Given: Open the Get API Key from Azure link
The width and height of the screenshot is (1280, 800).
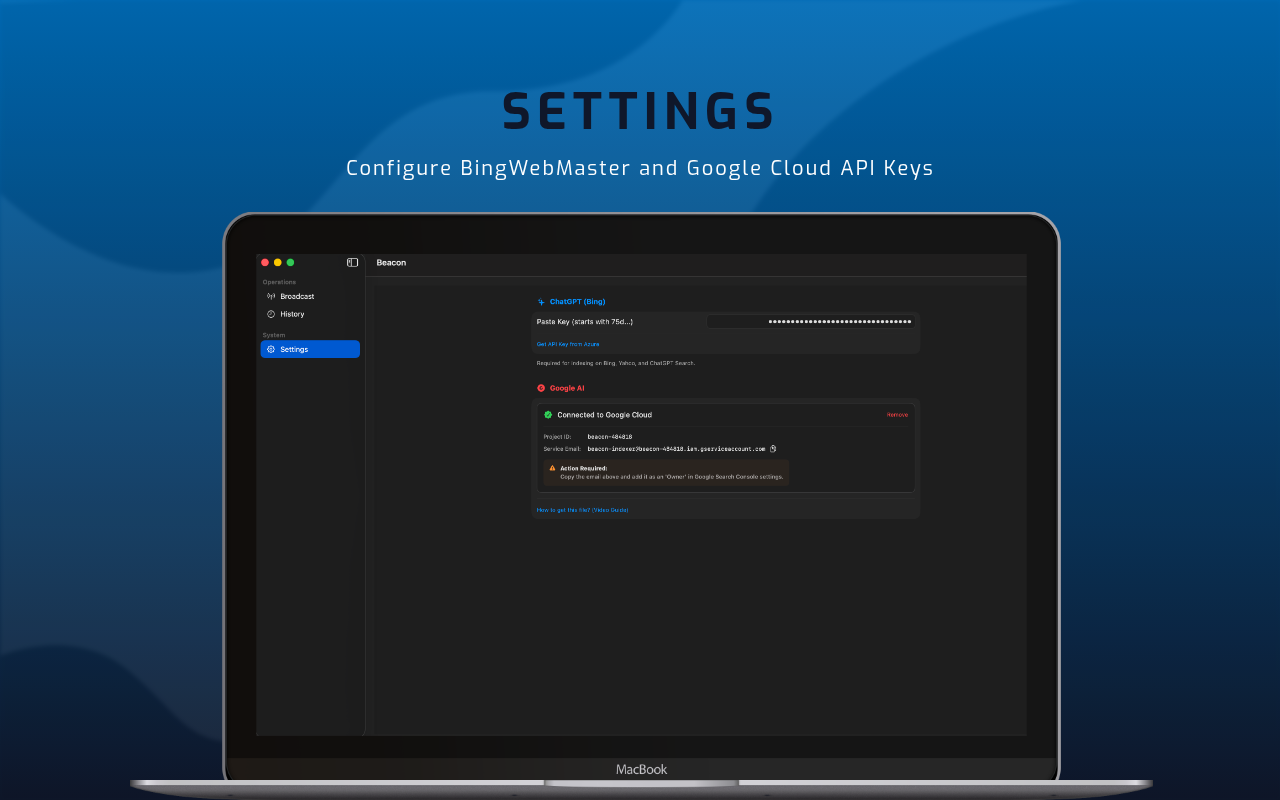Looking at the screenshot, I should tap(568, 344).
